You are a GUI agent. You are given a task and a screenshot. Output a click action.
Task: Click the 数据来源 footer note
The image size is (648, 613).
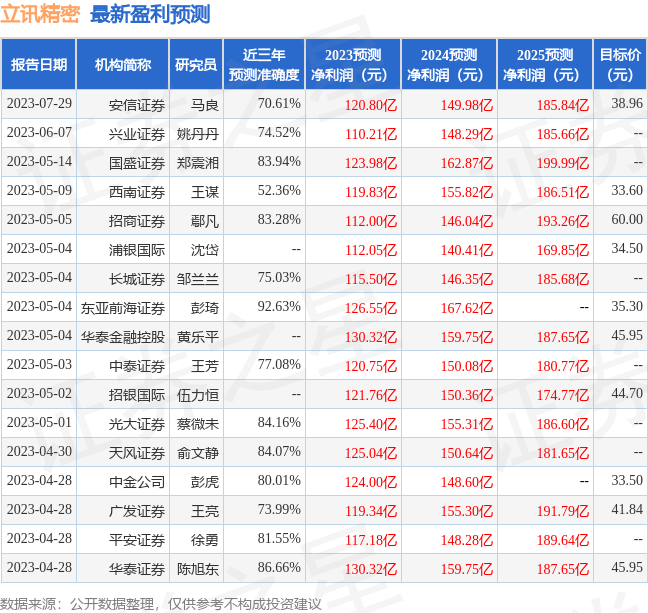click(x=160, y=604)
